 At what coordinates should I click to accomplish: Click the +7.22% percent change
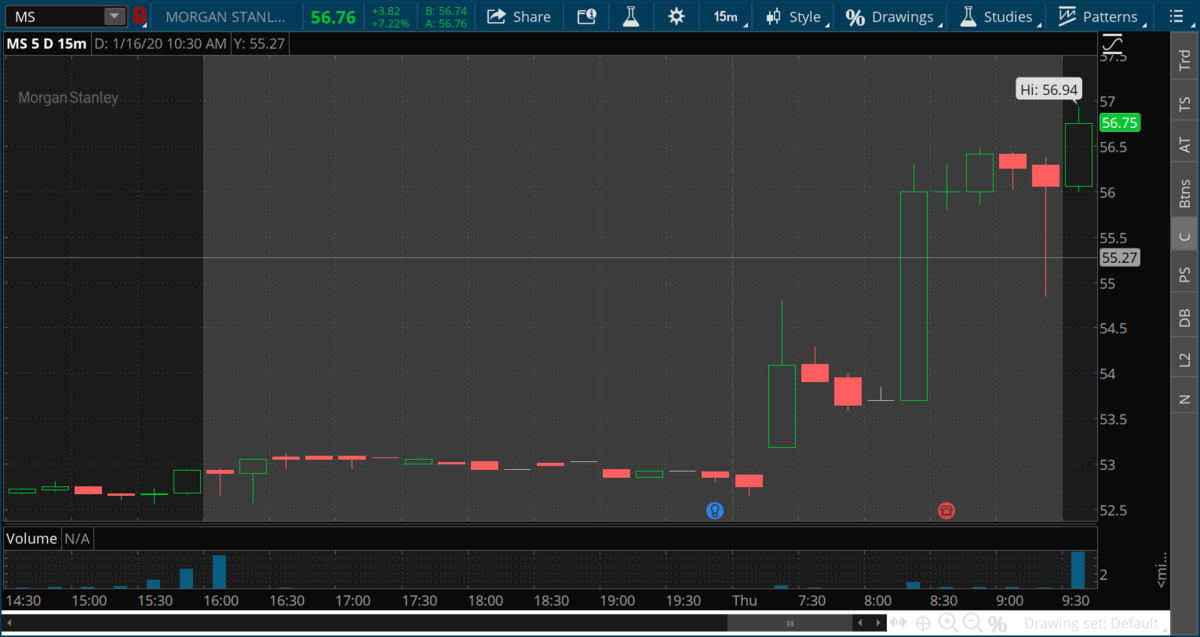coord(390,23)
